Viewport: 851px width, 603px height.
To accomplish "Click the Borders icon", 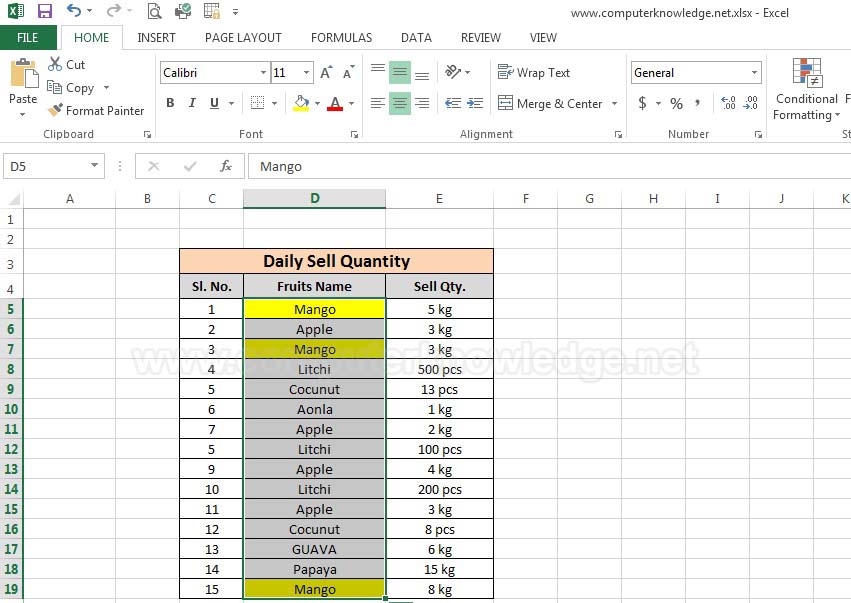I will 257,103.
